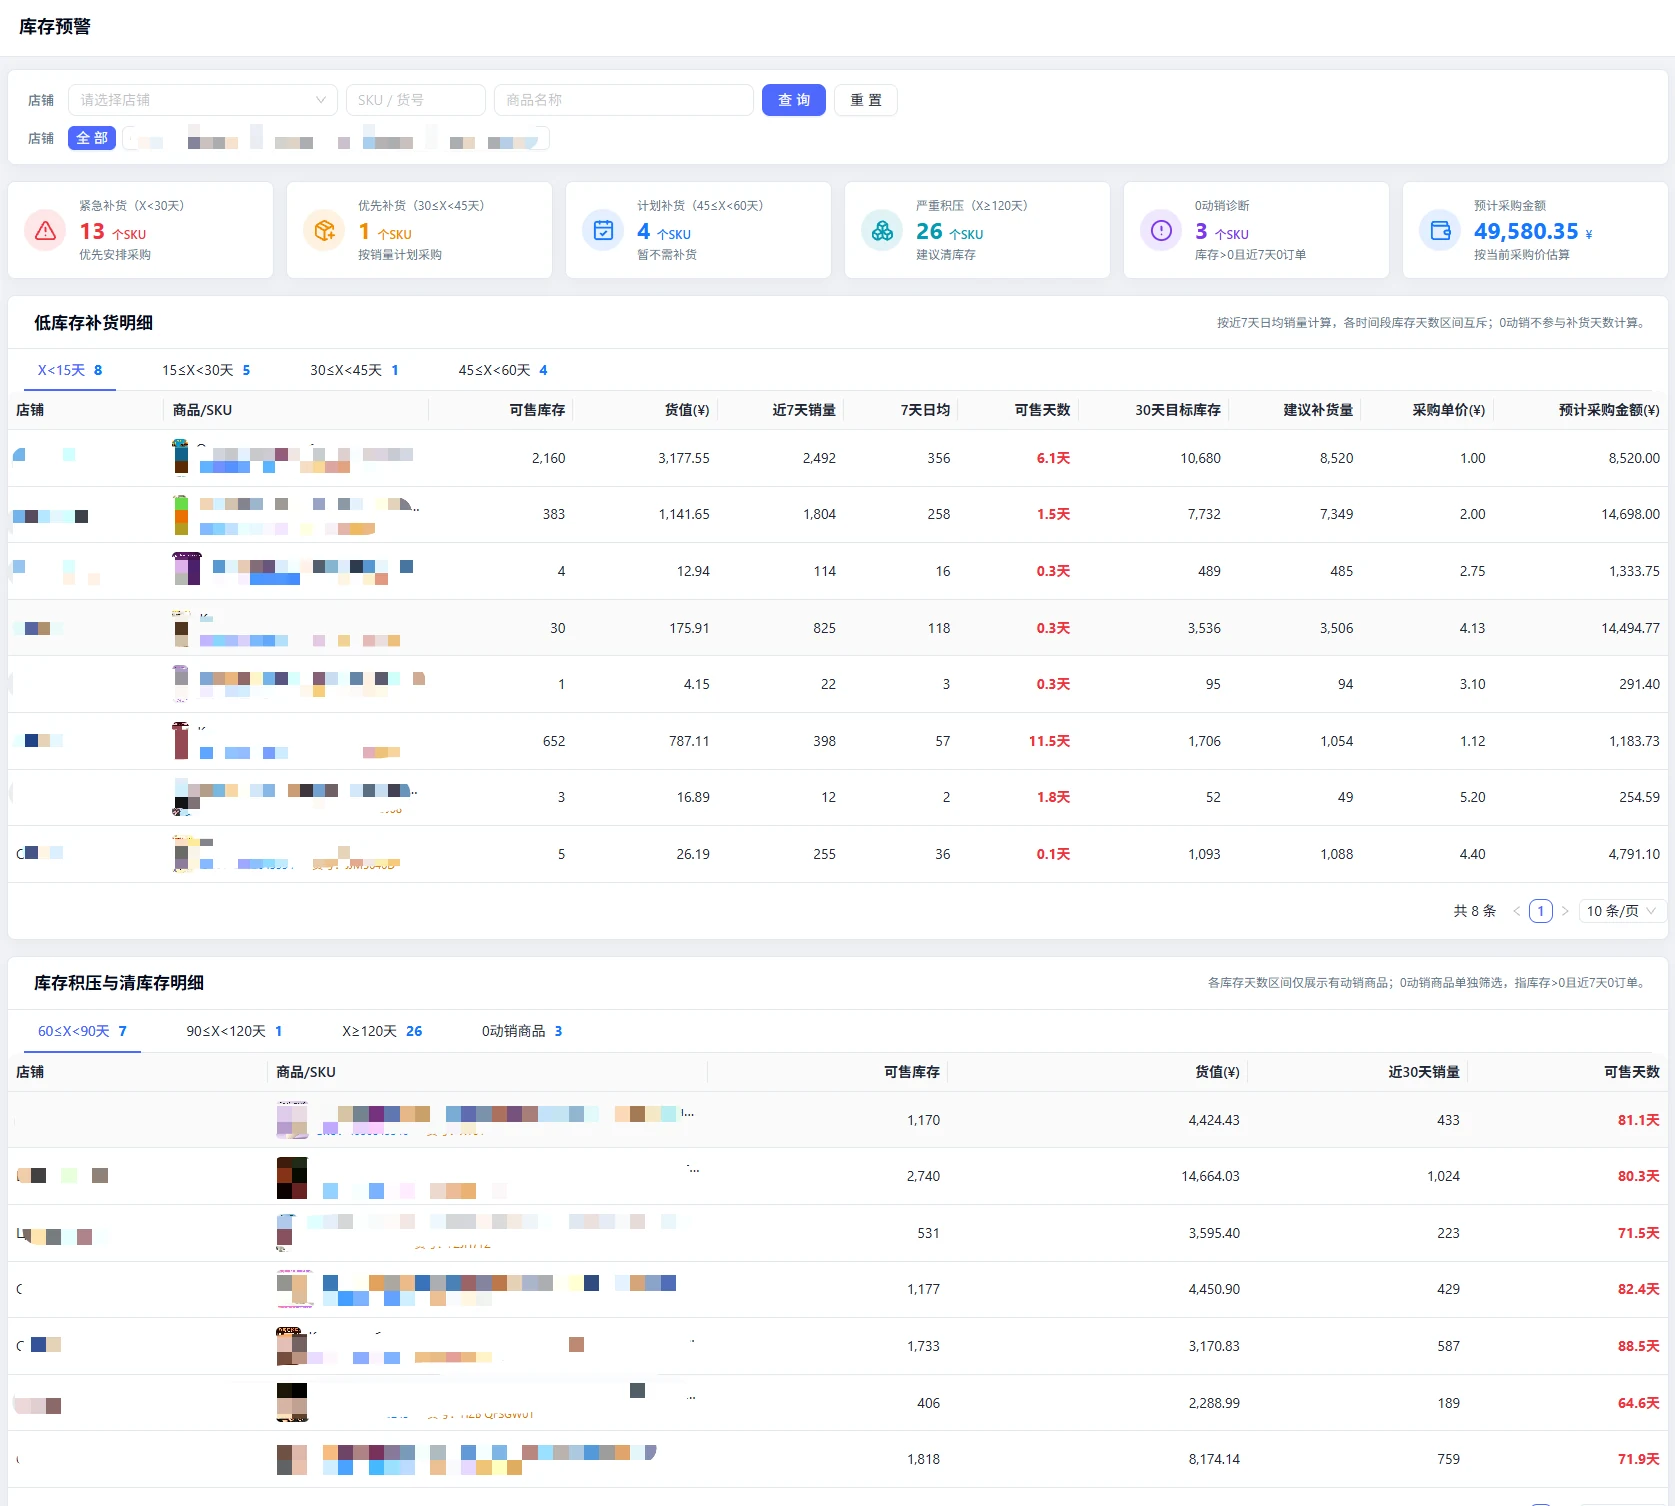Click product thumbnail in the 2,740 stock row
Screen dimensions: 1675x1506
(292, 1178)
